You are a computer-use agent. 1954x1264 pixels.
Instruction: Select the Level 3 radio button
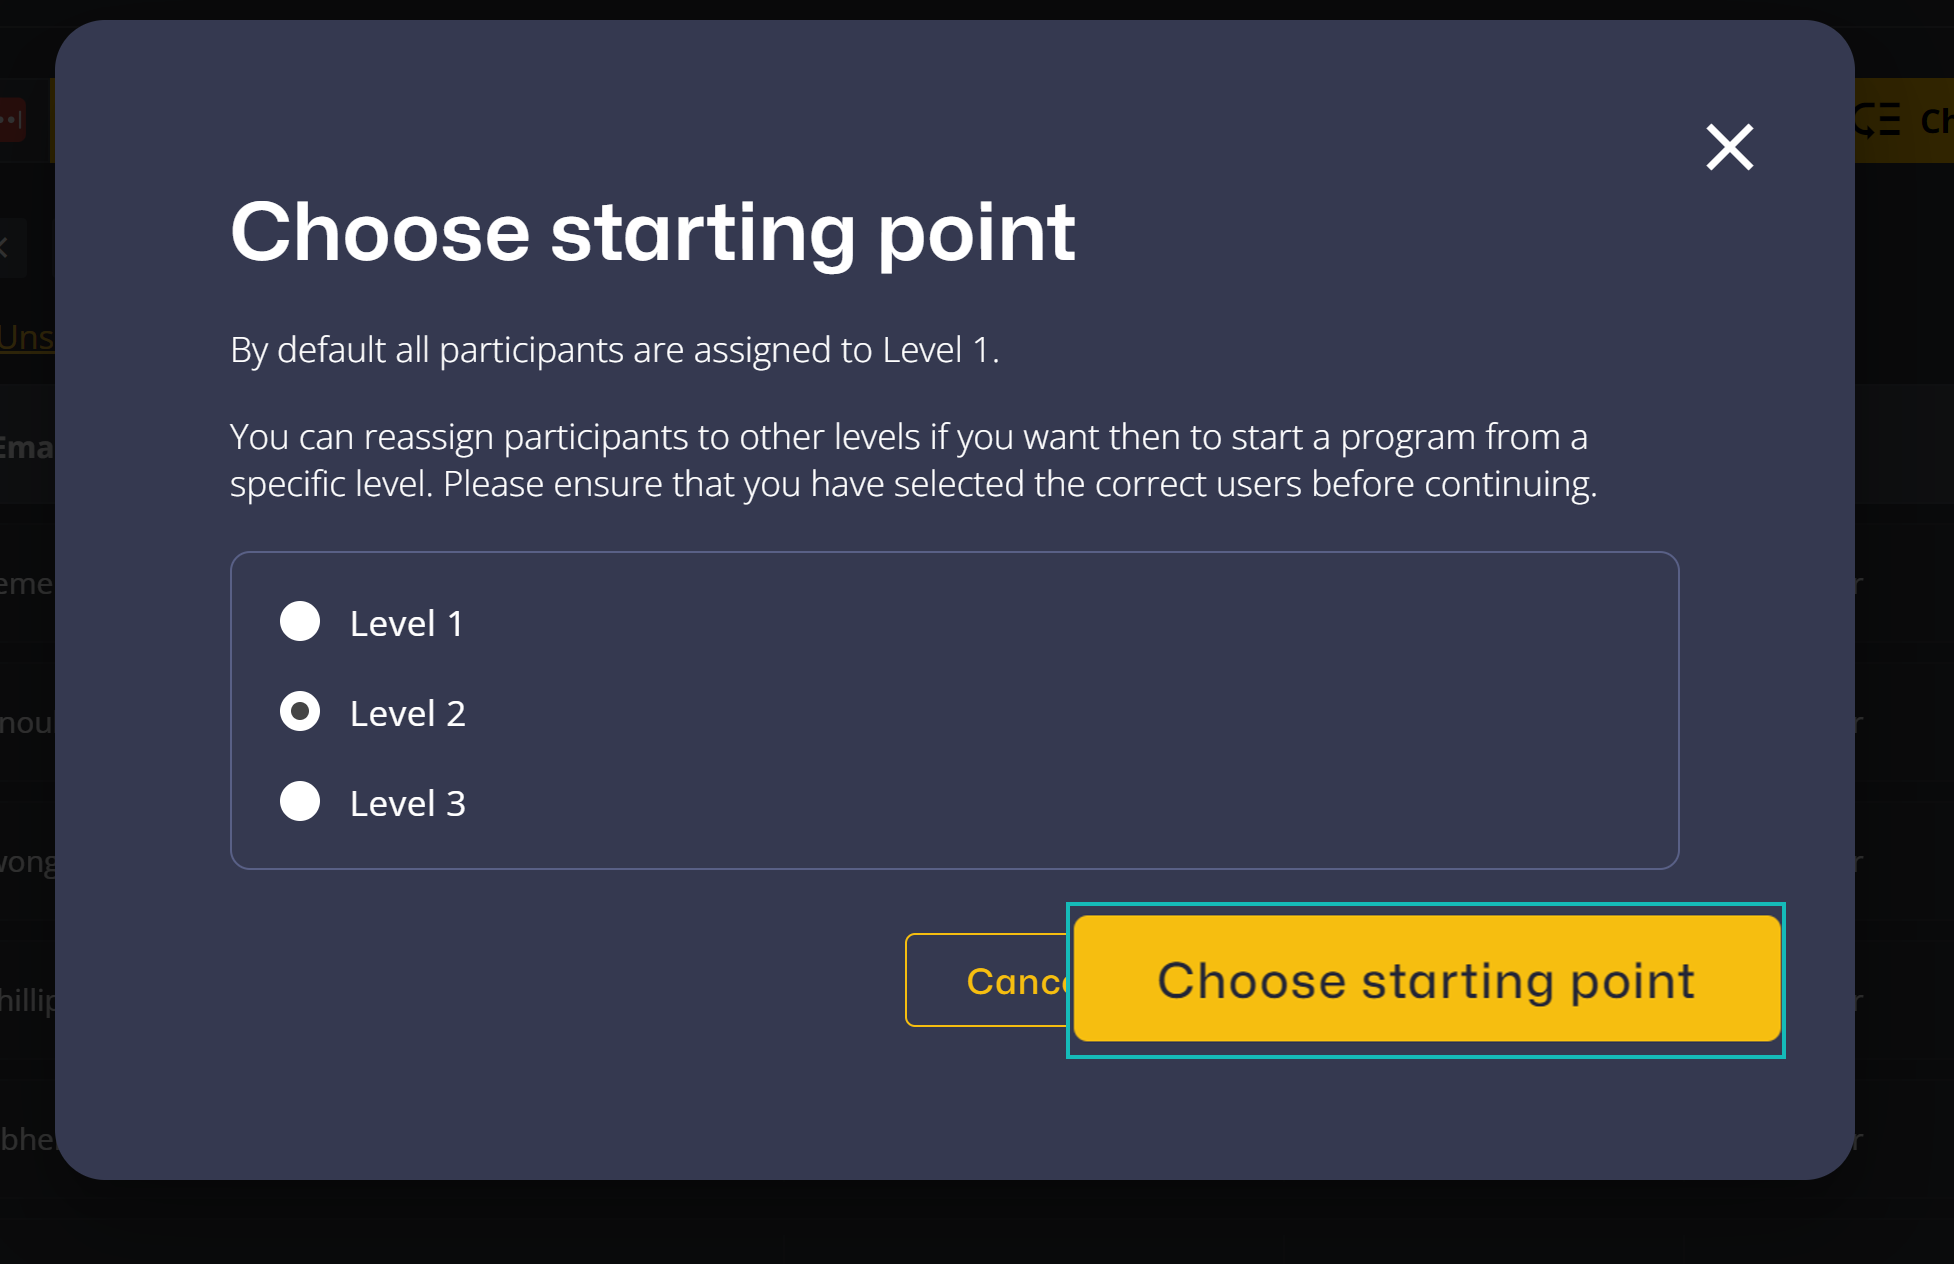pos(300,801)
